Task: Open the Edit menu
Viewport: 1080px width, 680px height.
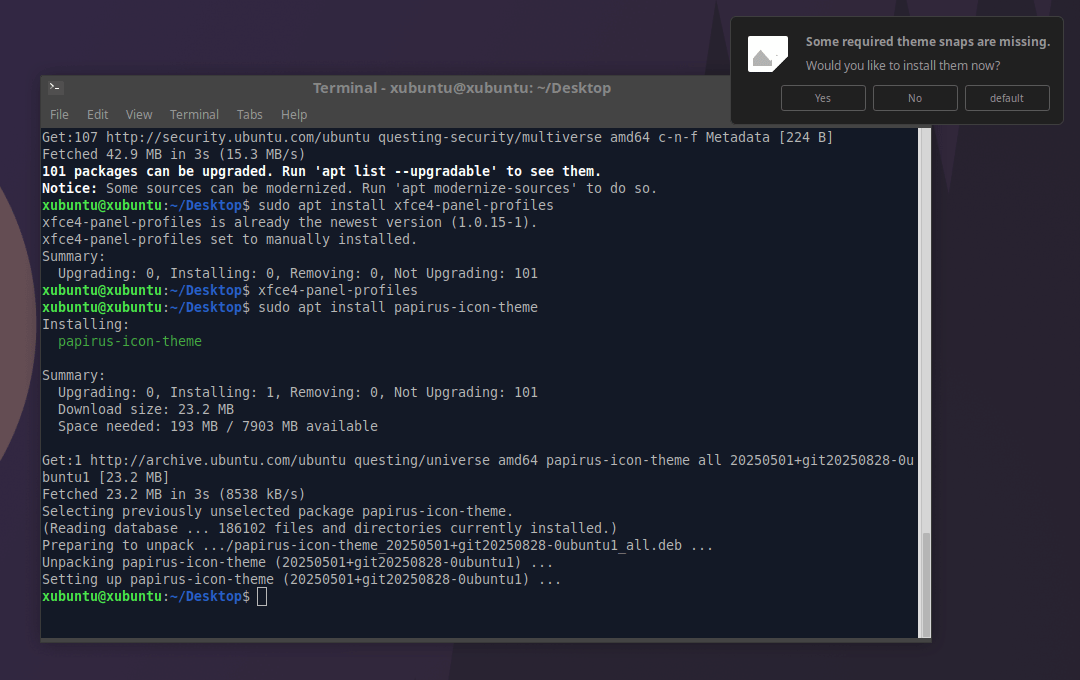Action: pyautogui.click(x=97, y=114)
